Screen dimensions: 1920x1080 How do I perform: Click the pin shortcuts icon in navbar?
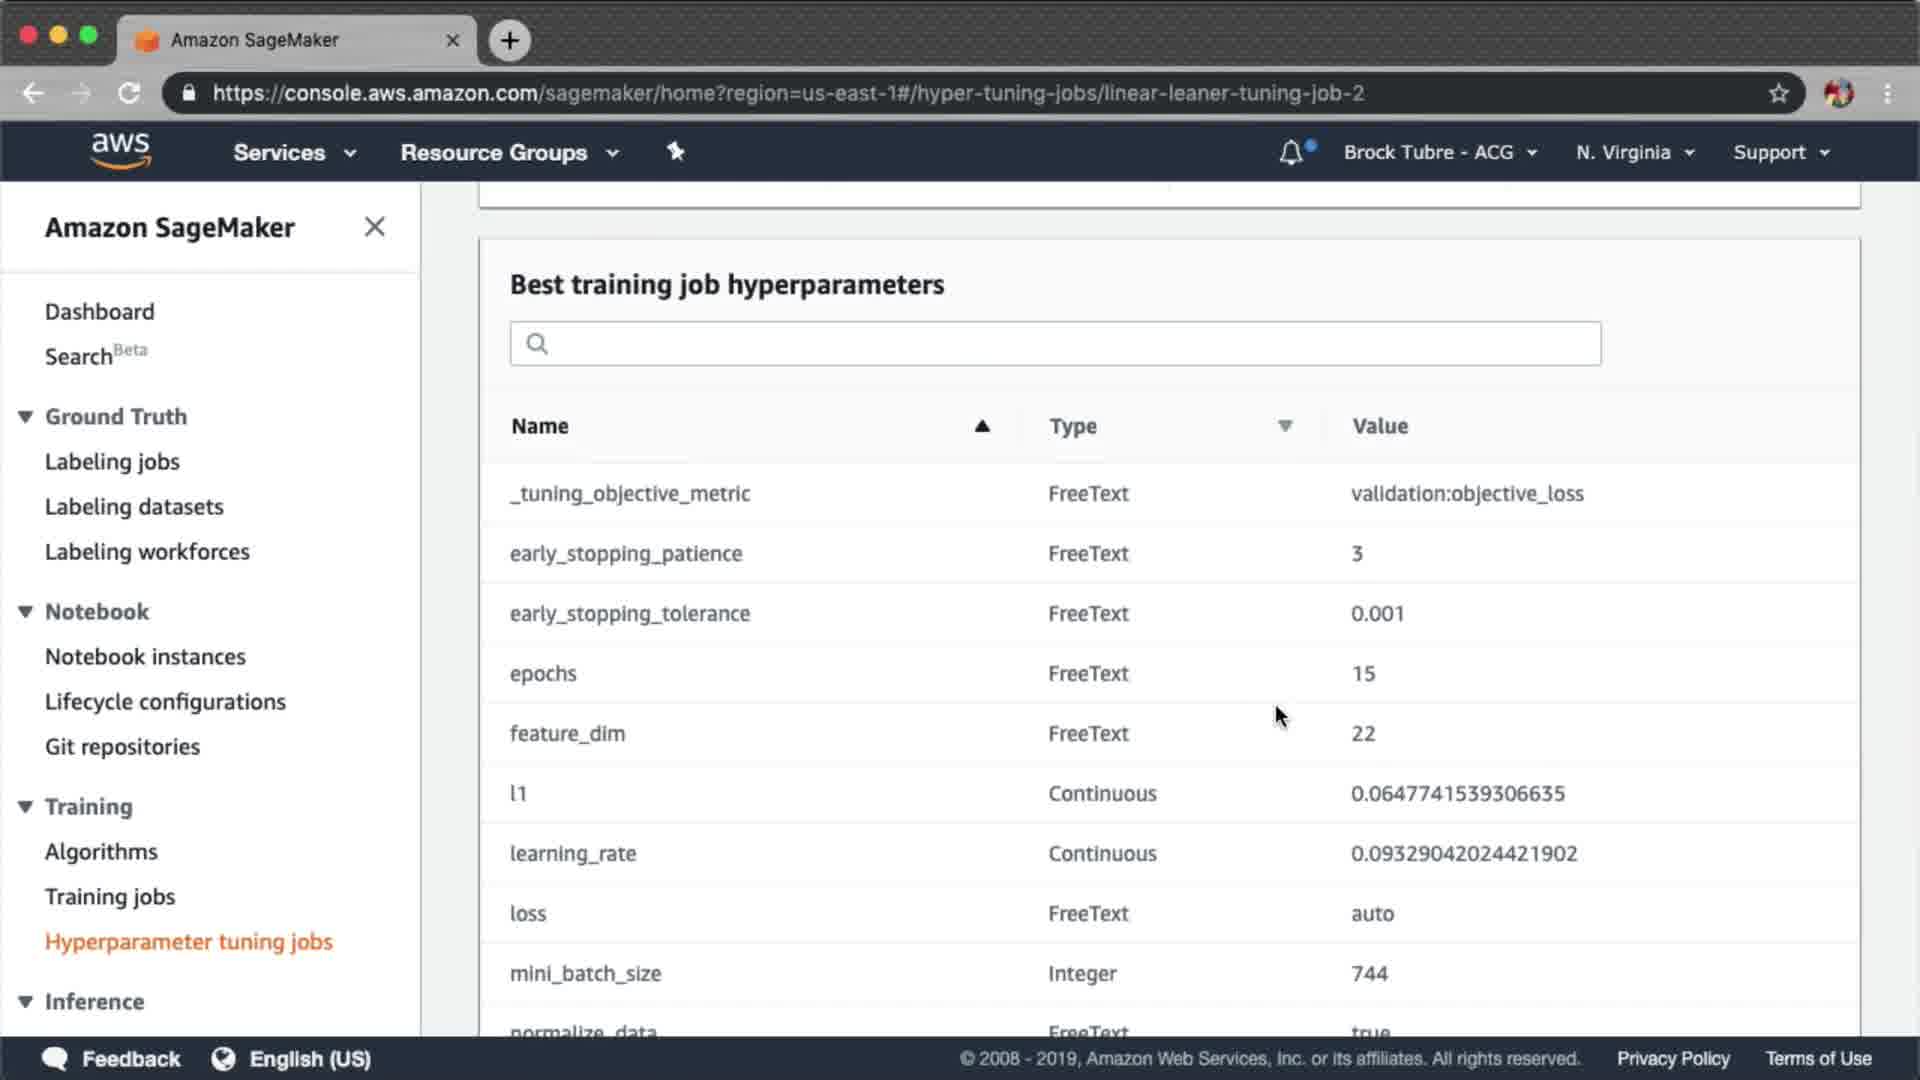tap(675, 151)
